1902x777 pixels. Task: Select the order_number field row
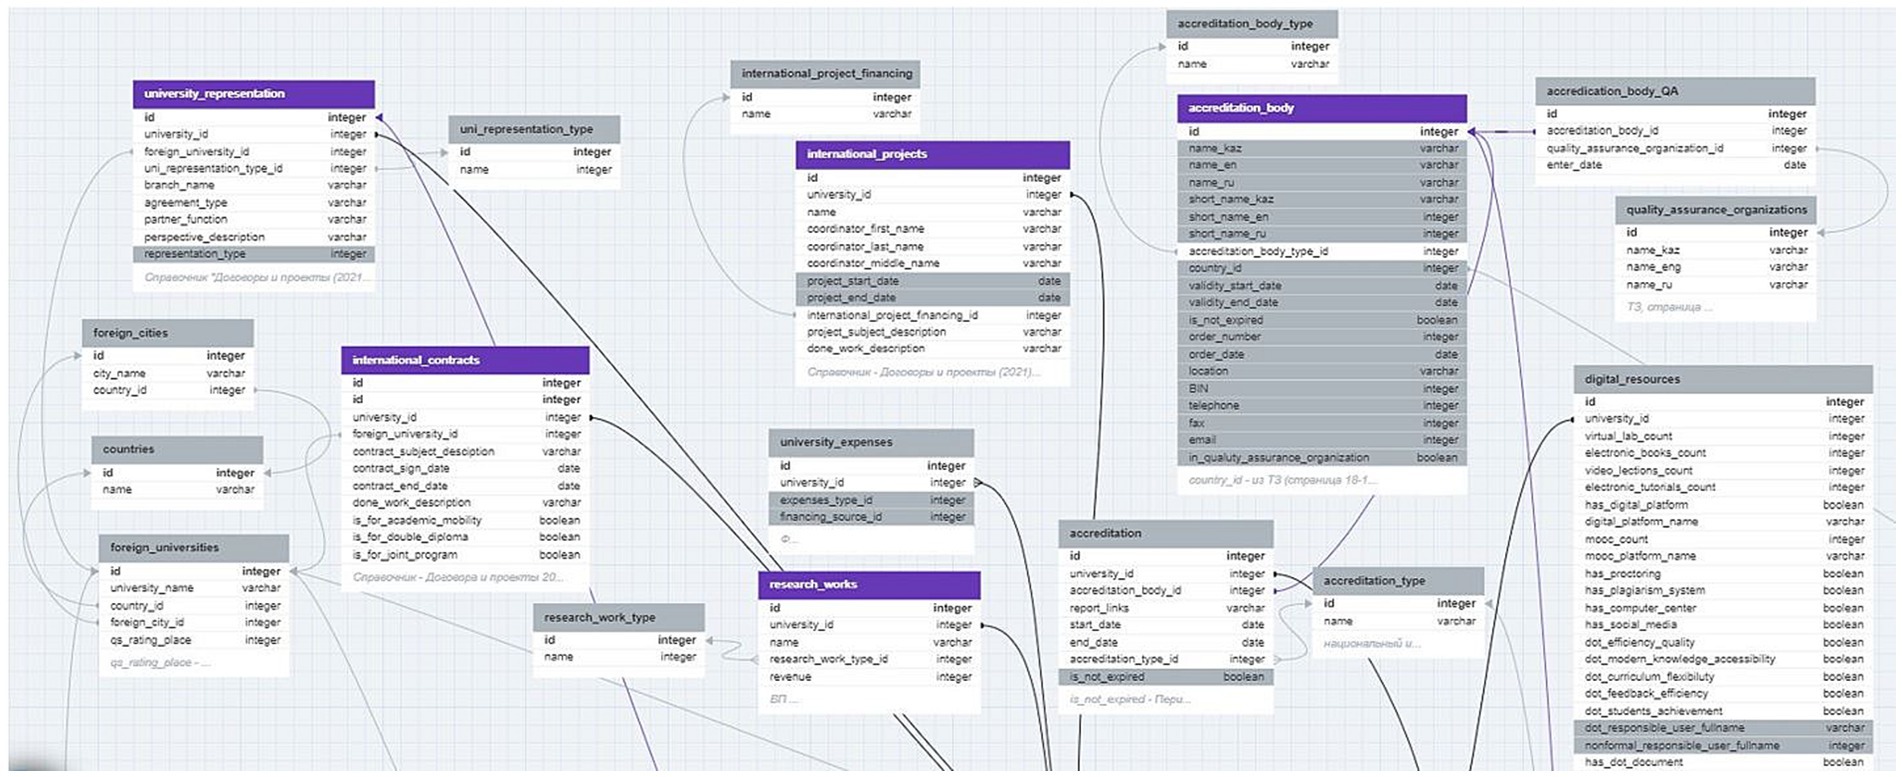click(x=1322, y=337)
